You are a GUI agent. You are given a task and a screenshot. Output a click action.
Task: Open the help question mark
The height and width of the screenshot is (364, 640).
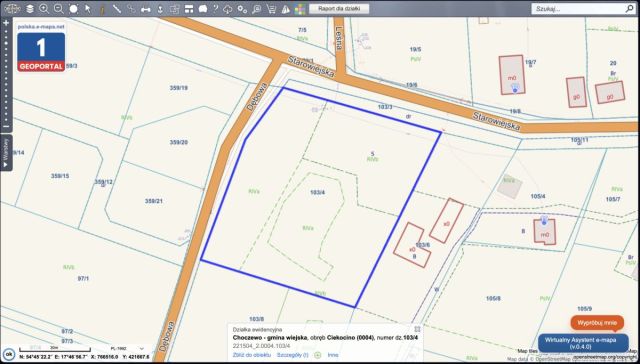pyautogui.click(x=216, y=9)
